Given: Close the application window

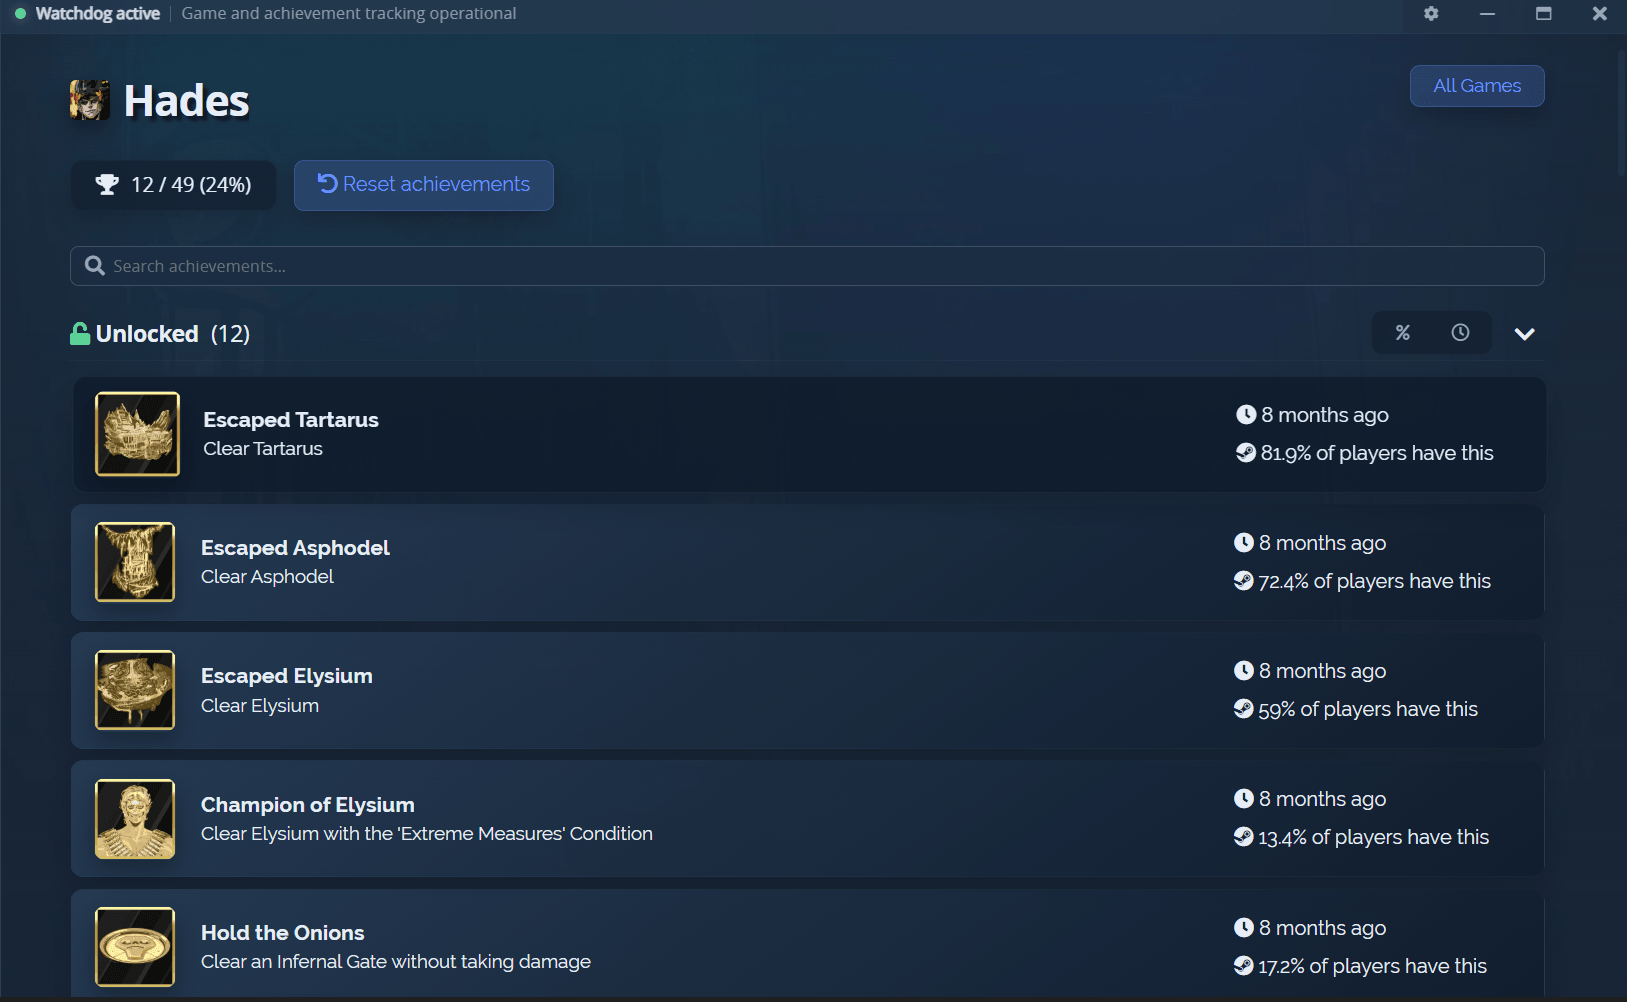Looking at the screenshot, I should pyautogui.click(x=1600, y=13).
